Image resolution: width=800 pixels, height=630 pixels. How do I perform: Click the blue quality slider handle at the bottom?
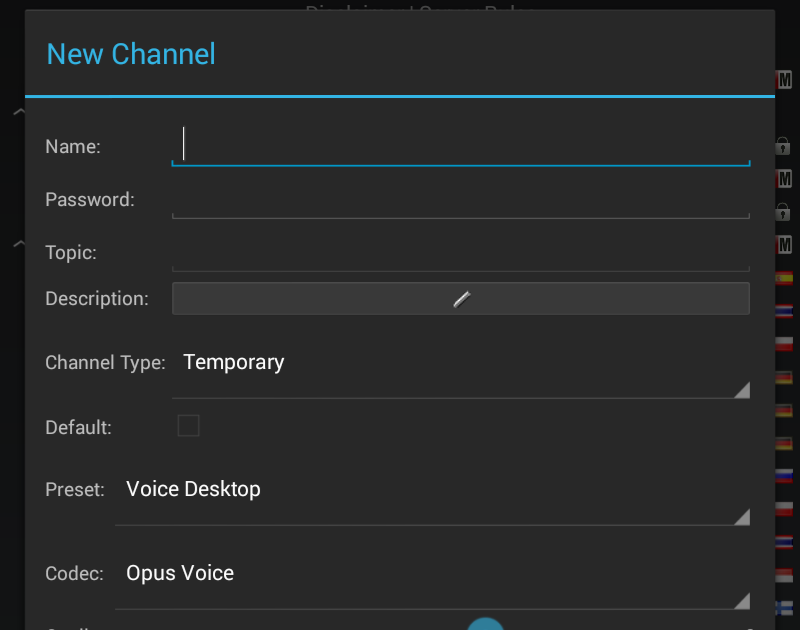[x=486, y=624]
